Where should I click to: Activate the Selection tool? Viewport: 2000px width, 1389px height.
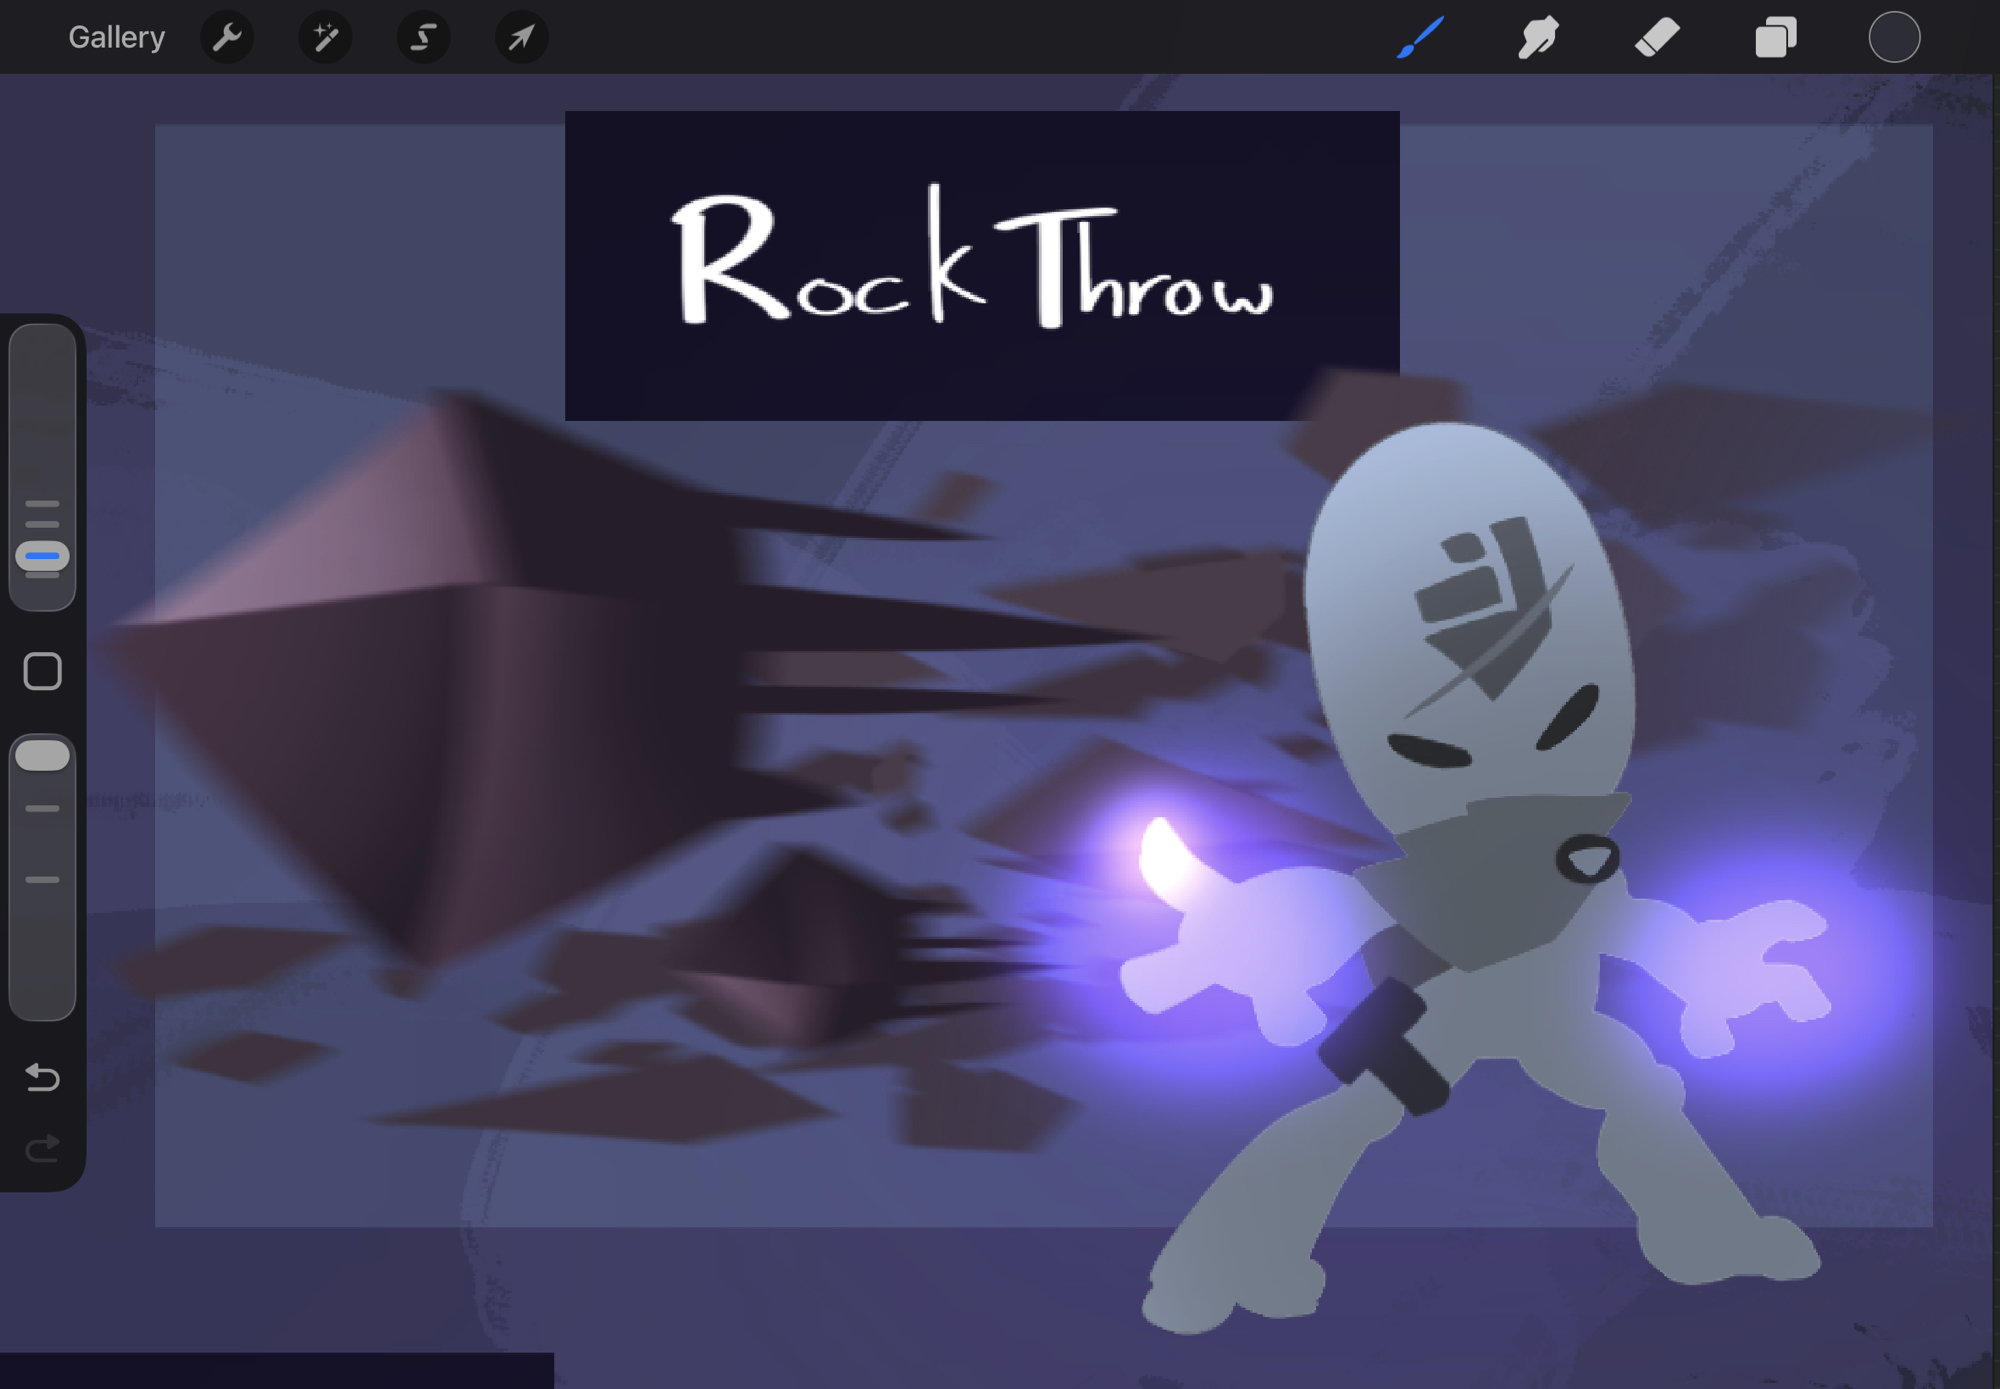coord(423,38)
